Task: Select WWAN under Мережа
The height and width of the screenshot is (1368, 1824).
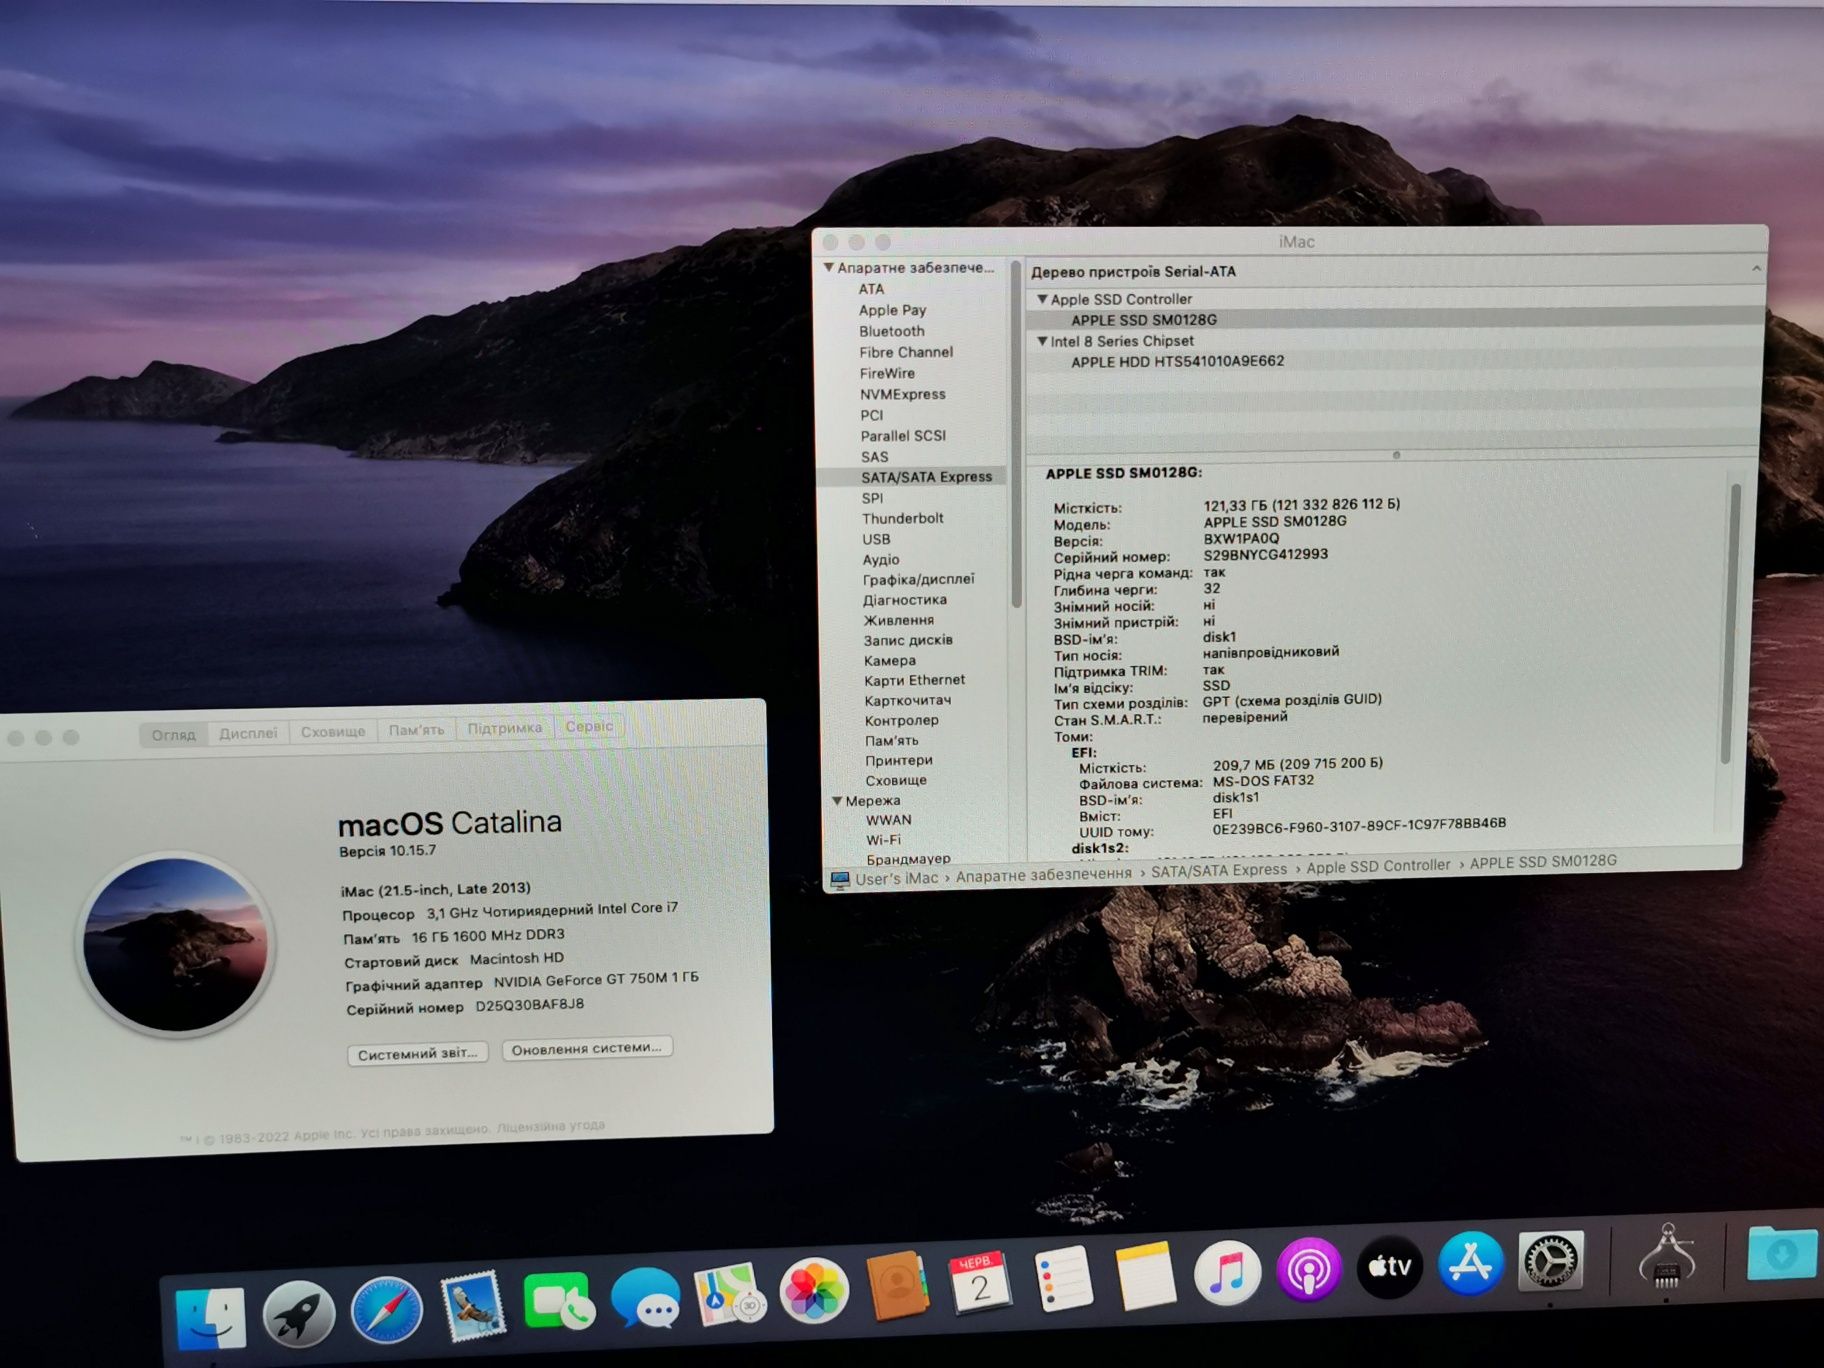Action: (888, 820)
